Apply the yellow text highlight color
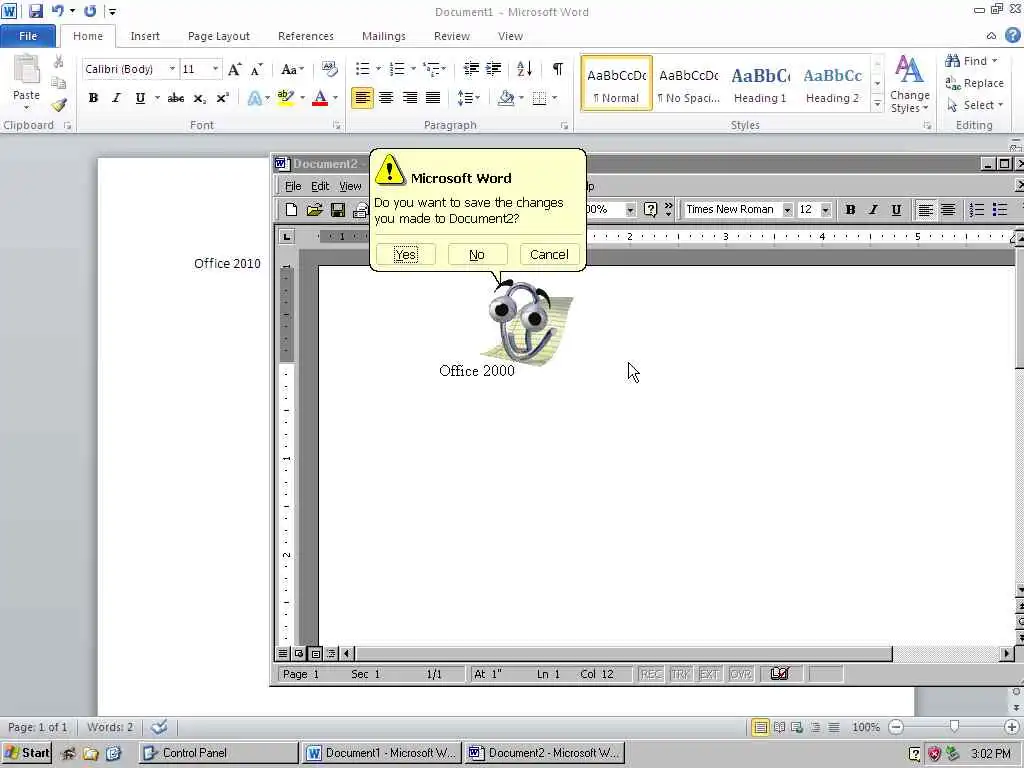This screenshot has width=1024, height=768. (x=285, y=98)
